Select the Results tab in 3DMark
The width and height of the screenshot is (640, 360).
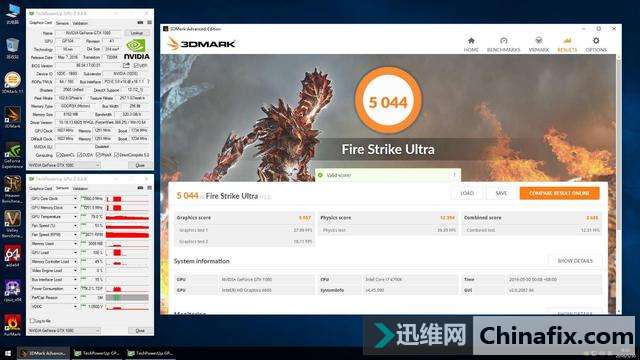[x=567, y=44]
